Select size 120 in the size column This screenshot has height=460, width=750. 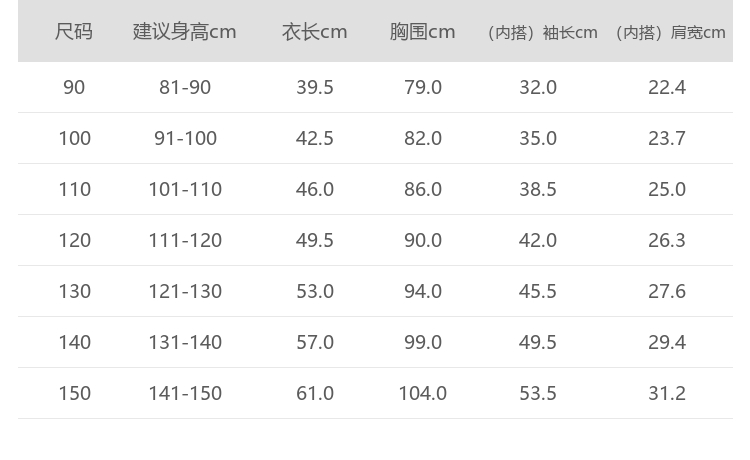pos(74,240)
